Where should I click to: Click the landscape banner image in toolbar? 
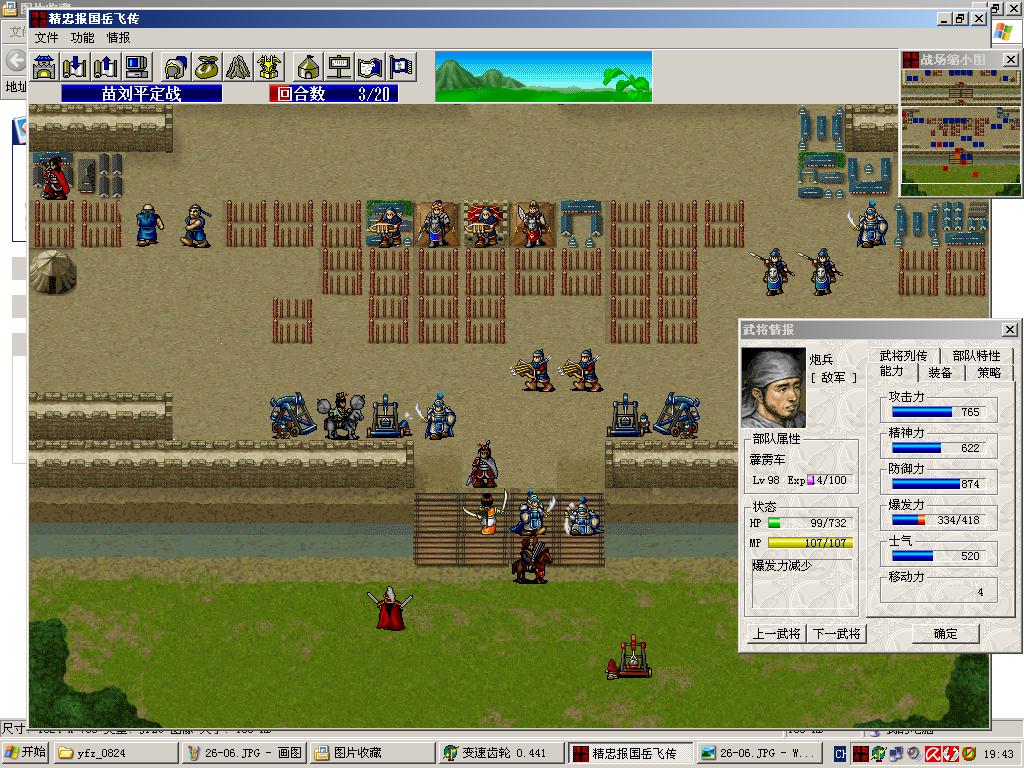point(543,76)
